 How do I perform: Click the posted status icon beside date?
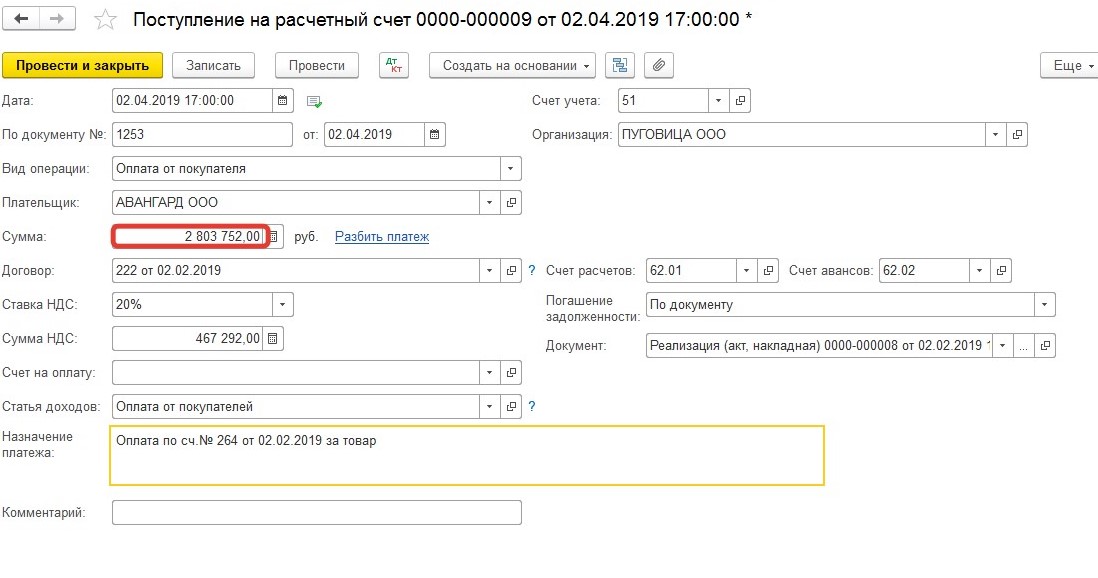[x=315, y=101]
